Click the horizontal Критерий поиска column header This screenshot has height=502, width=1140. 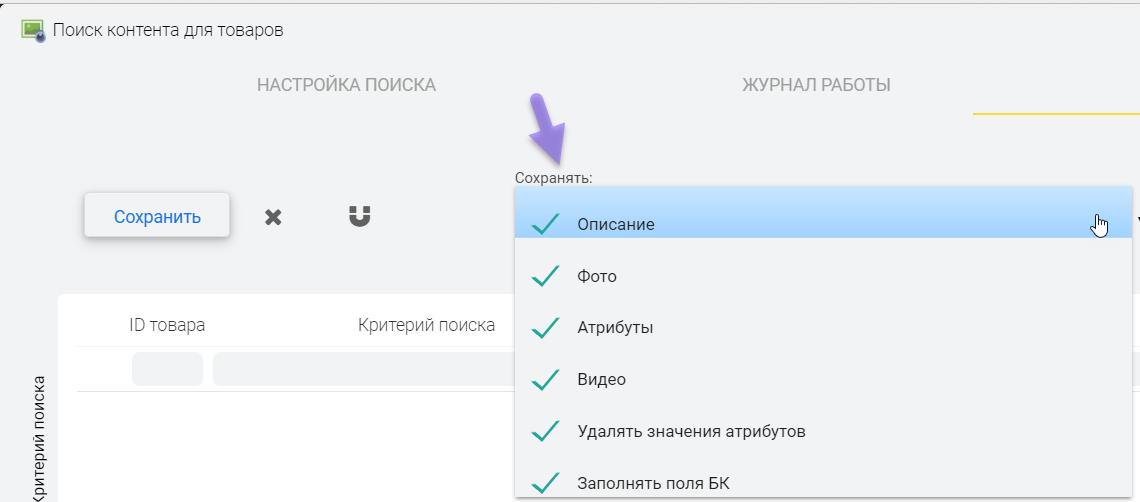click(x=426, y=325)
